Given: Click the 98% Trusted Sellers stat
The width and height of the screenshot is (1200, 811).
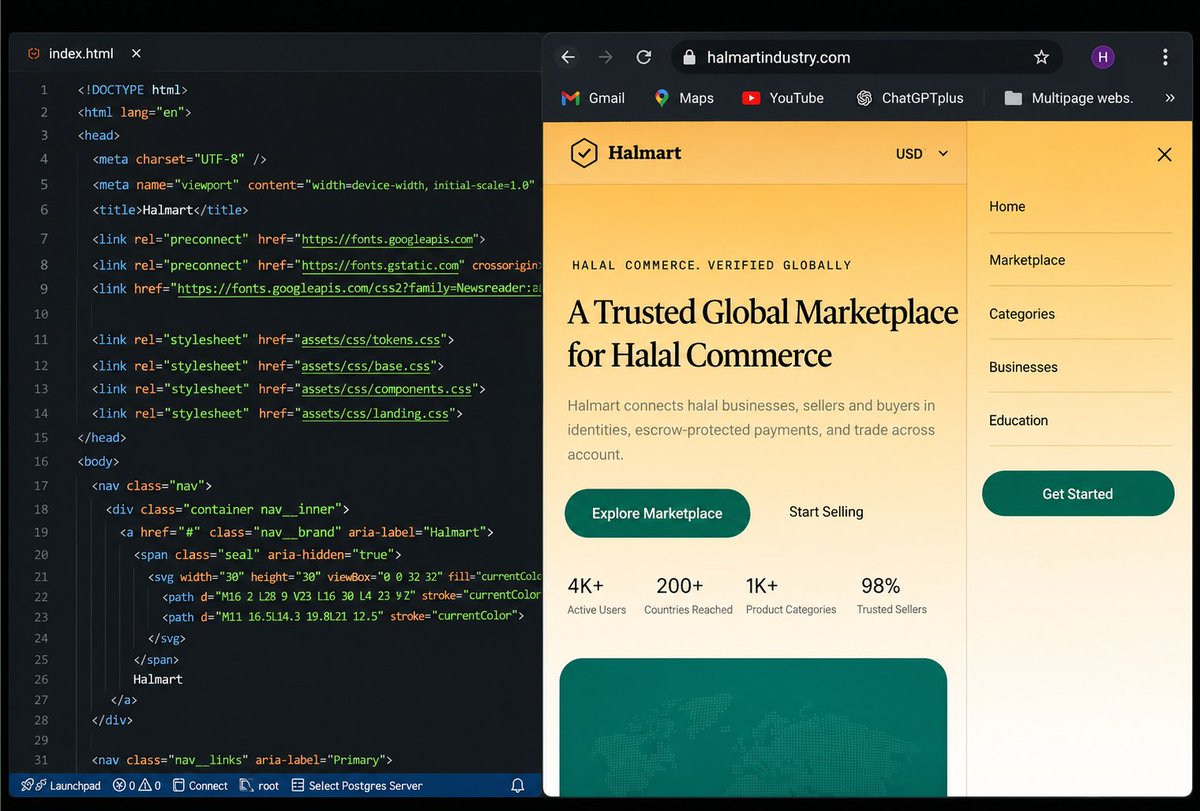Looking at the screenshot, I should (x=892, y=595).
